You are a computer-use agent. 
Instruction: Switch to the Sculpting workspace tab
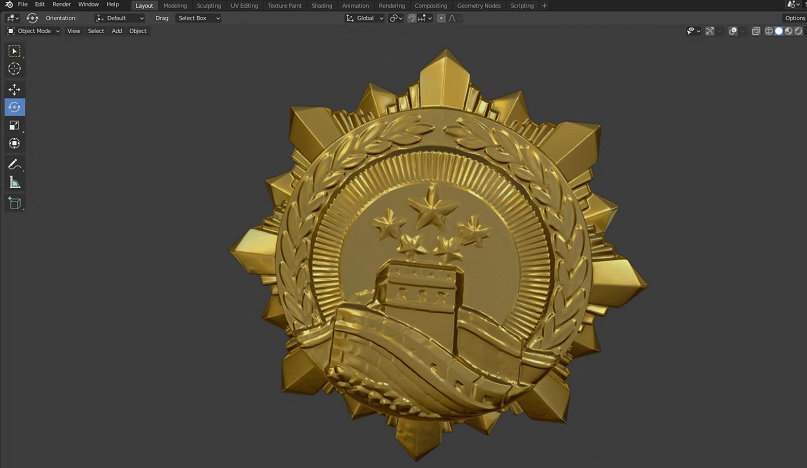click(208, 6)
